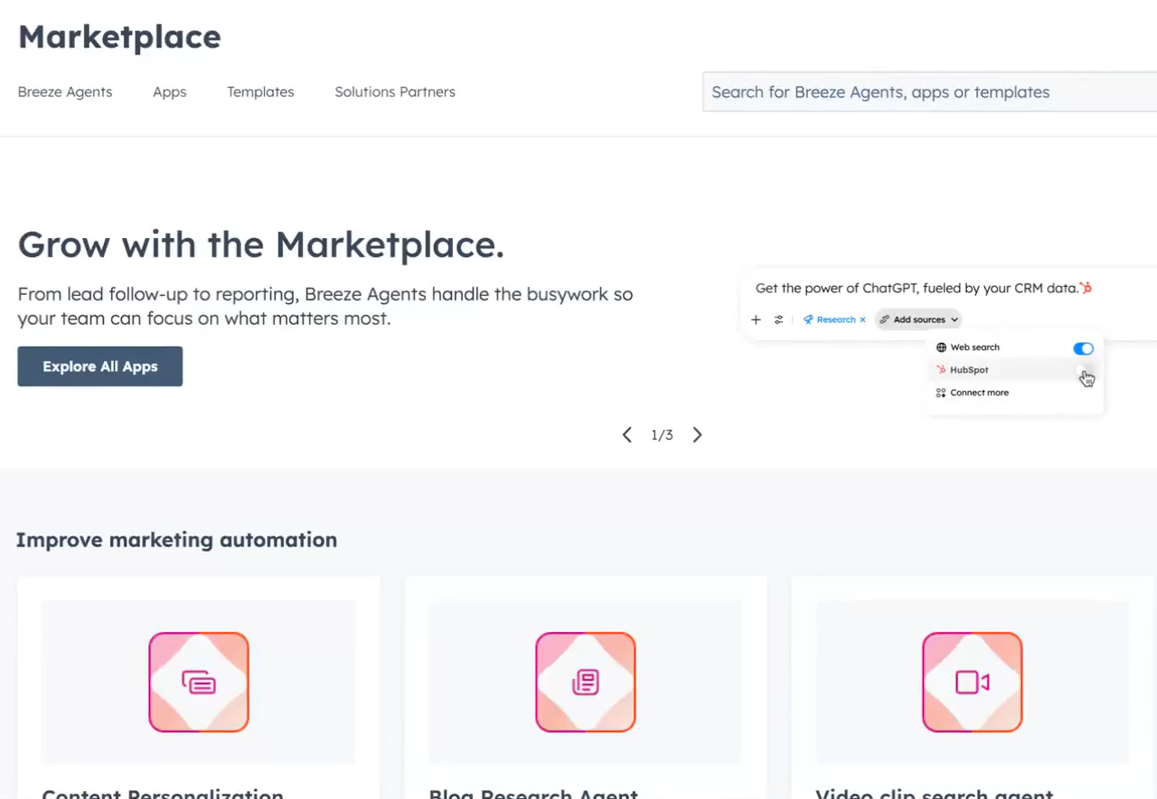Open the Add sources dropdown

[x=919, y=319]
